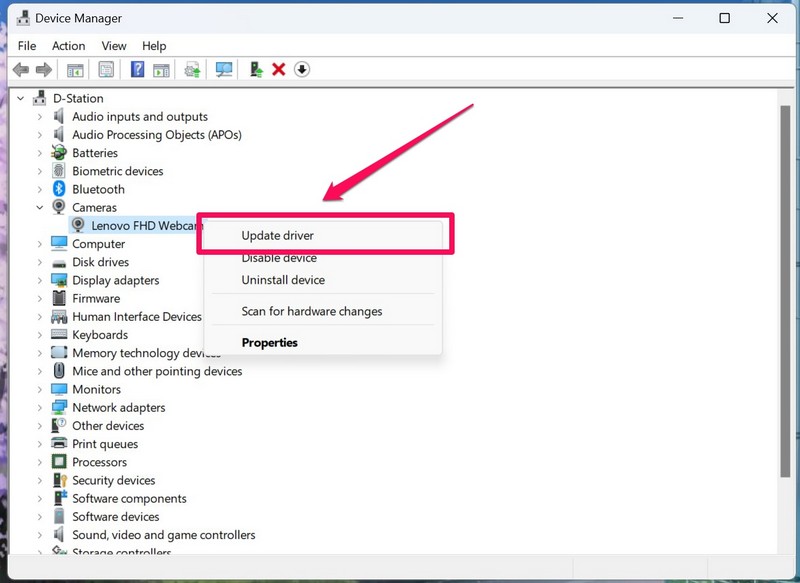Screen dimensions: 800x583
Task: Click the blue Help question mark icon
Action: pos(138,69)
